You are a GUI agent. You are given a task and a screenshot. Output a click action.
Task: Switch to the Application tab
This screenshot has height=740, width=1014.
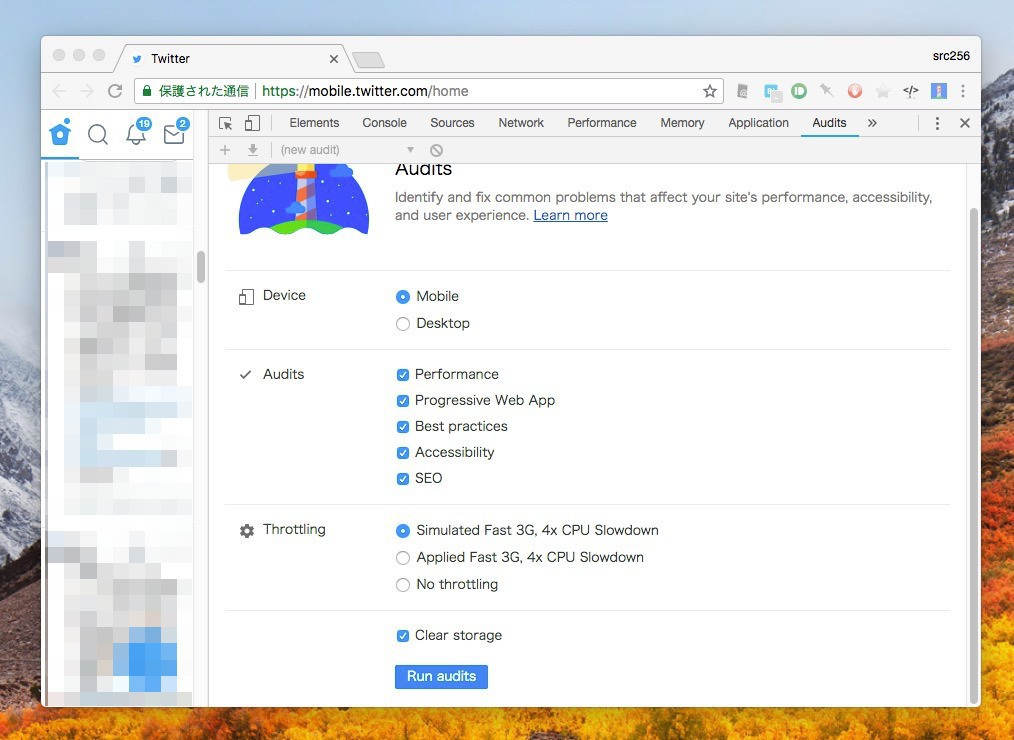point(758,123)
